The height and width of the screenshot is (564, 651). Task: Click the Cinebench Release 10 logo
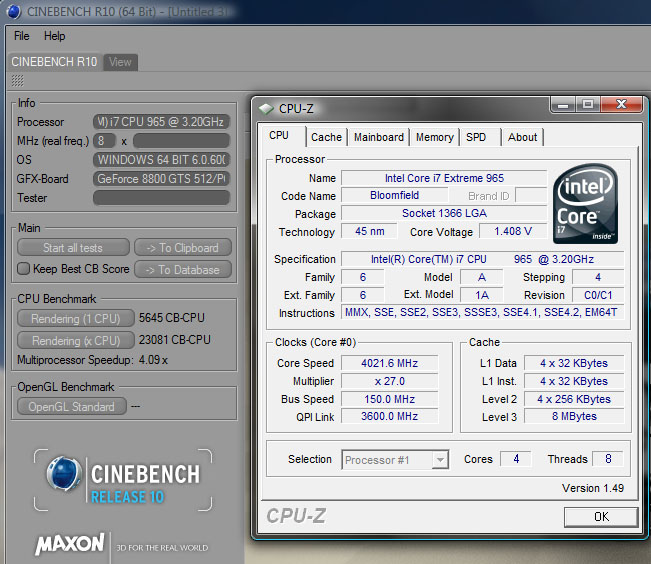pos(123,480)
